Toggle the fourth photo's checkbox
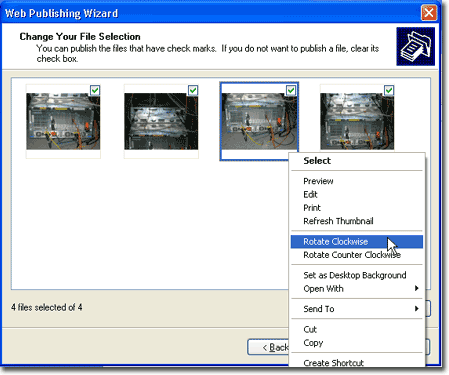Image resolution: width=449 pixels, height=375 pixels. 389,90
